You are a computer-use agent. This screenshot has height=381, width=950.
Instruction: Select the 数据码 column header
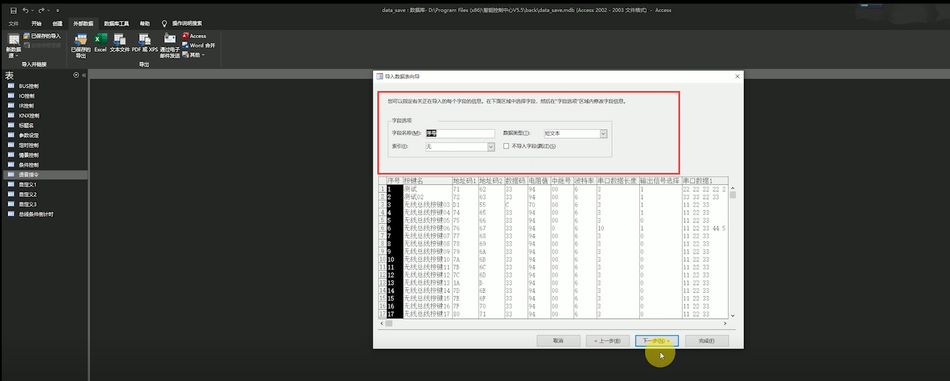tap(515, 181)
